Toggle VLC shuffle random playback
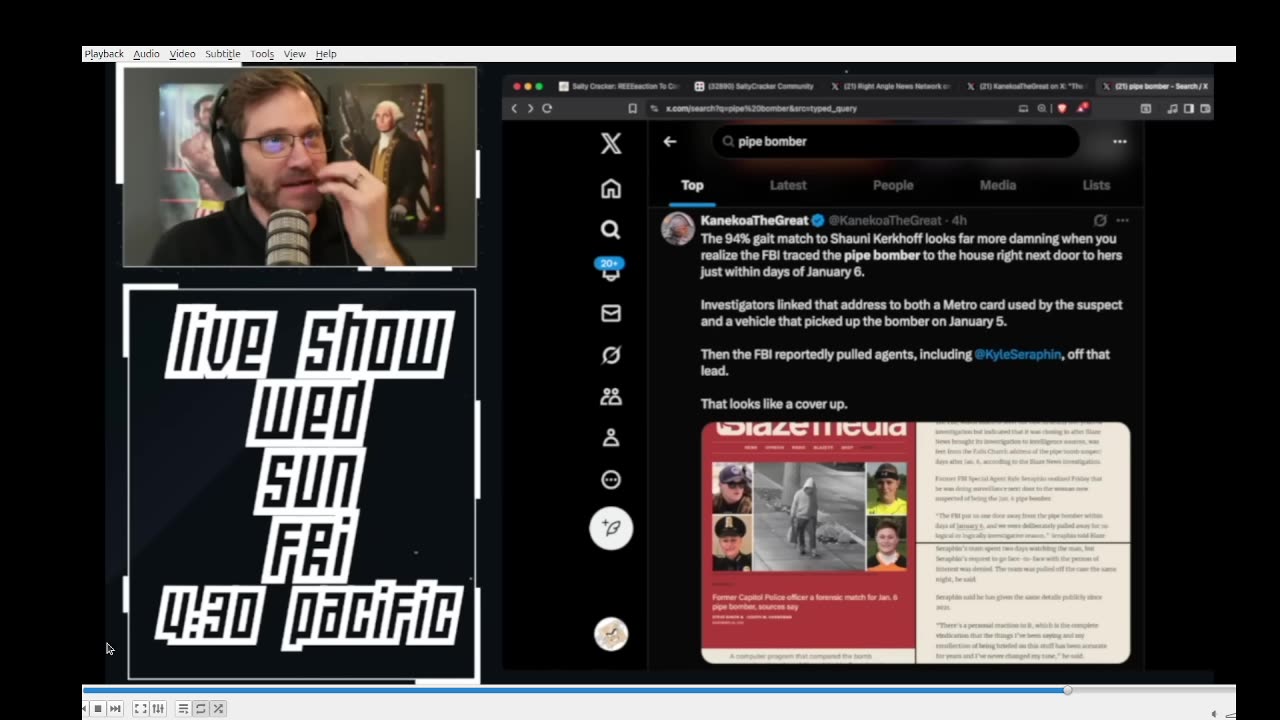The height and width of the screenshot is (720, 1280). pyautogui.click(x=218, y=708)
